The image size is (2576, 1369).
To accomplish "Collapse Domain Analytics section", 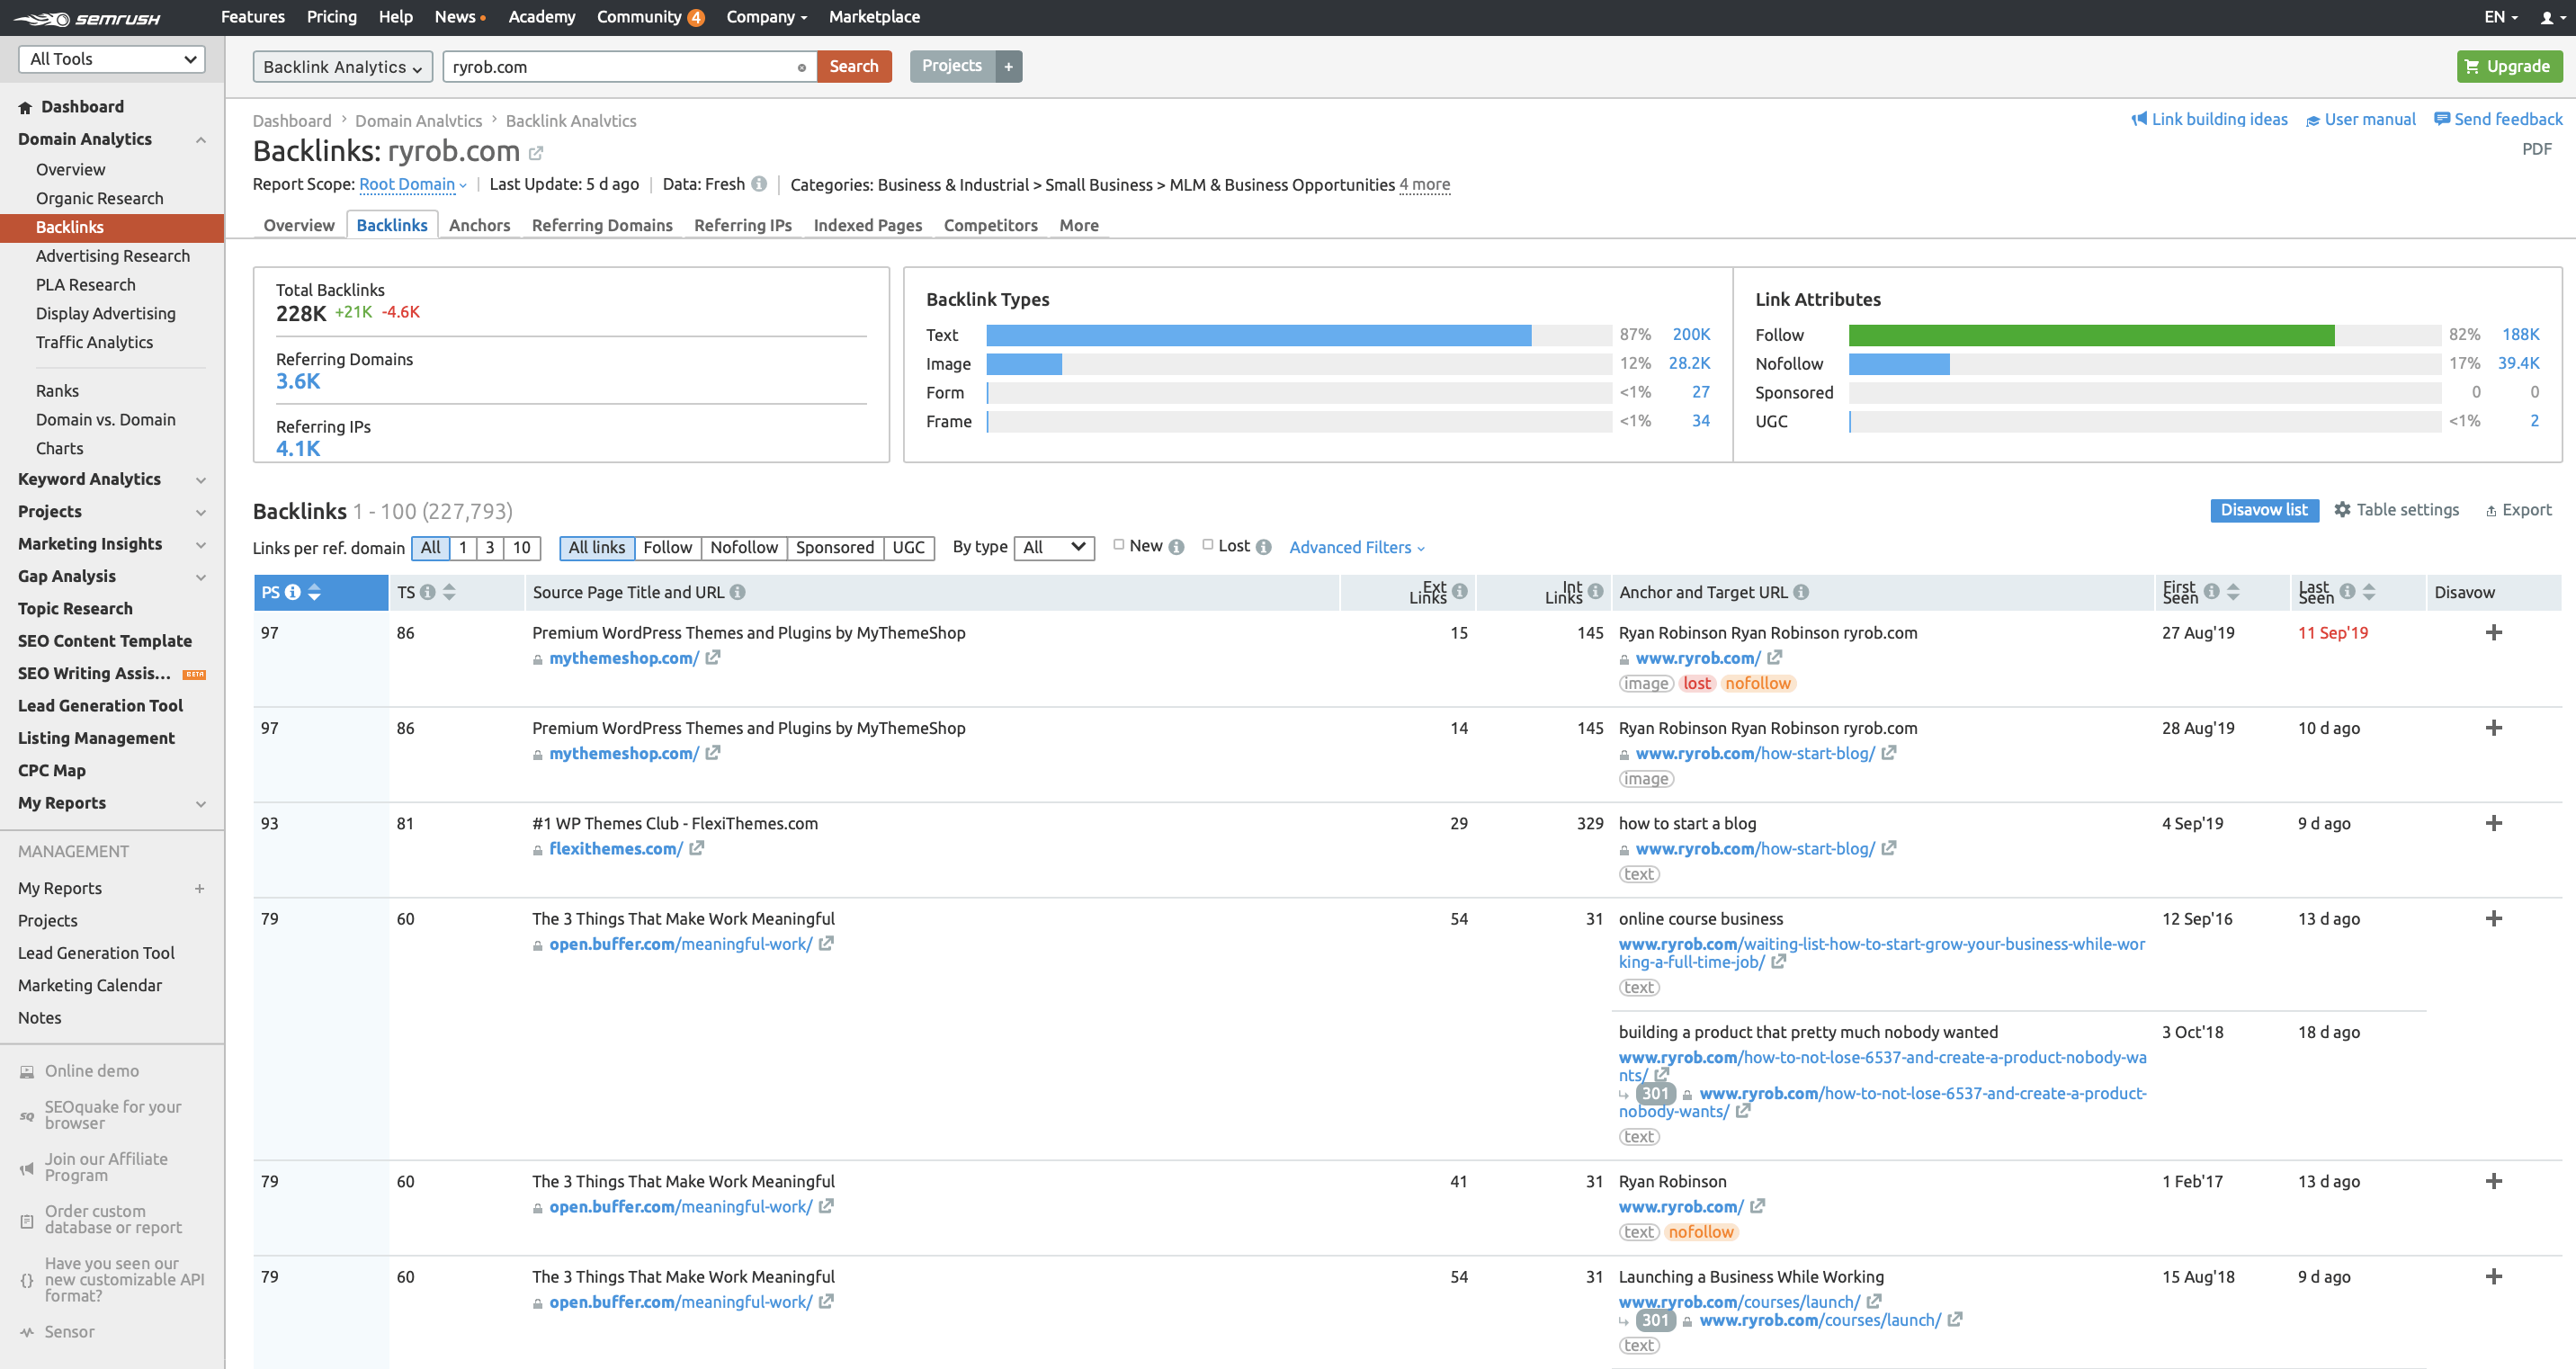I will click(x=201, y=140).
